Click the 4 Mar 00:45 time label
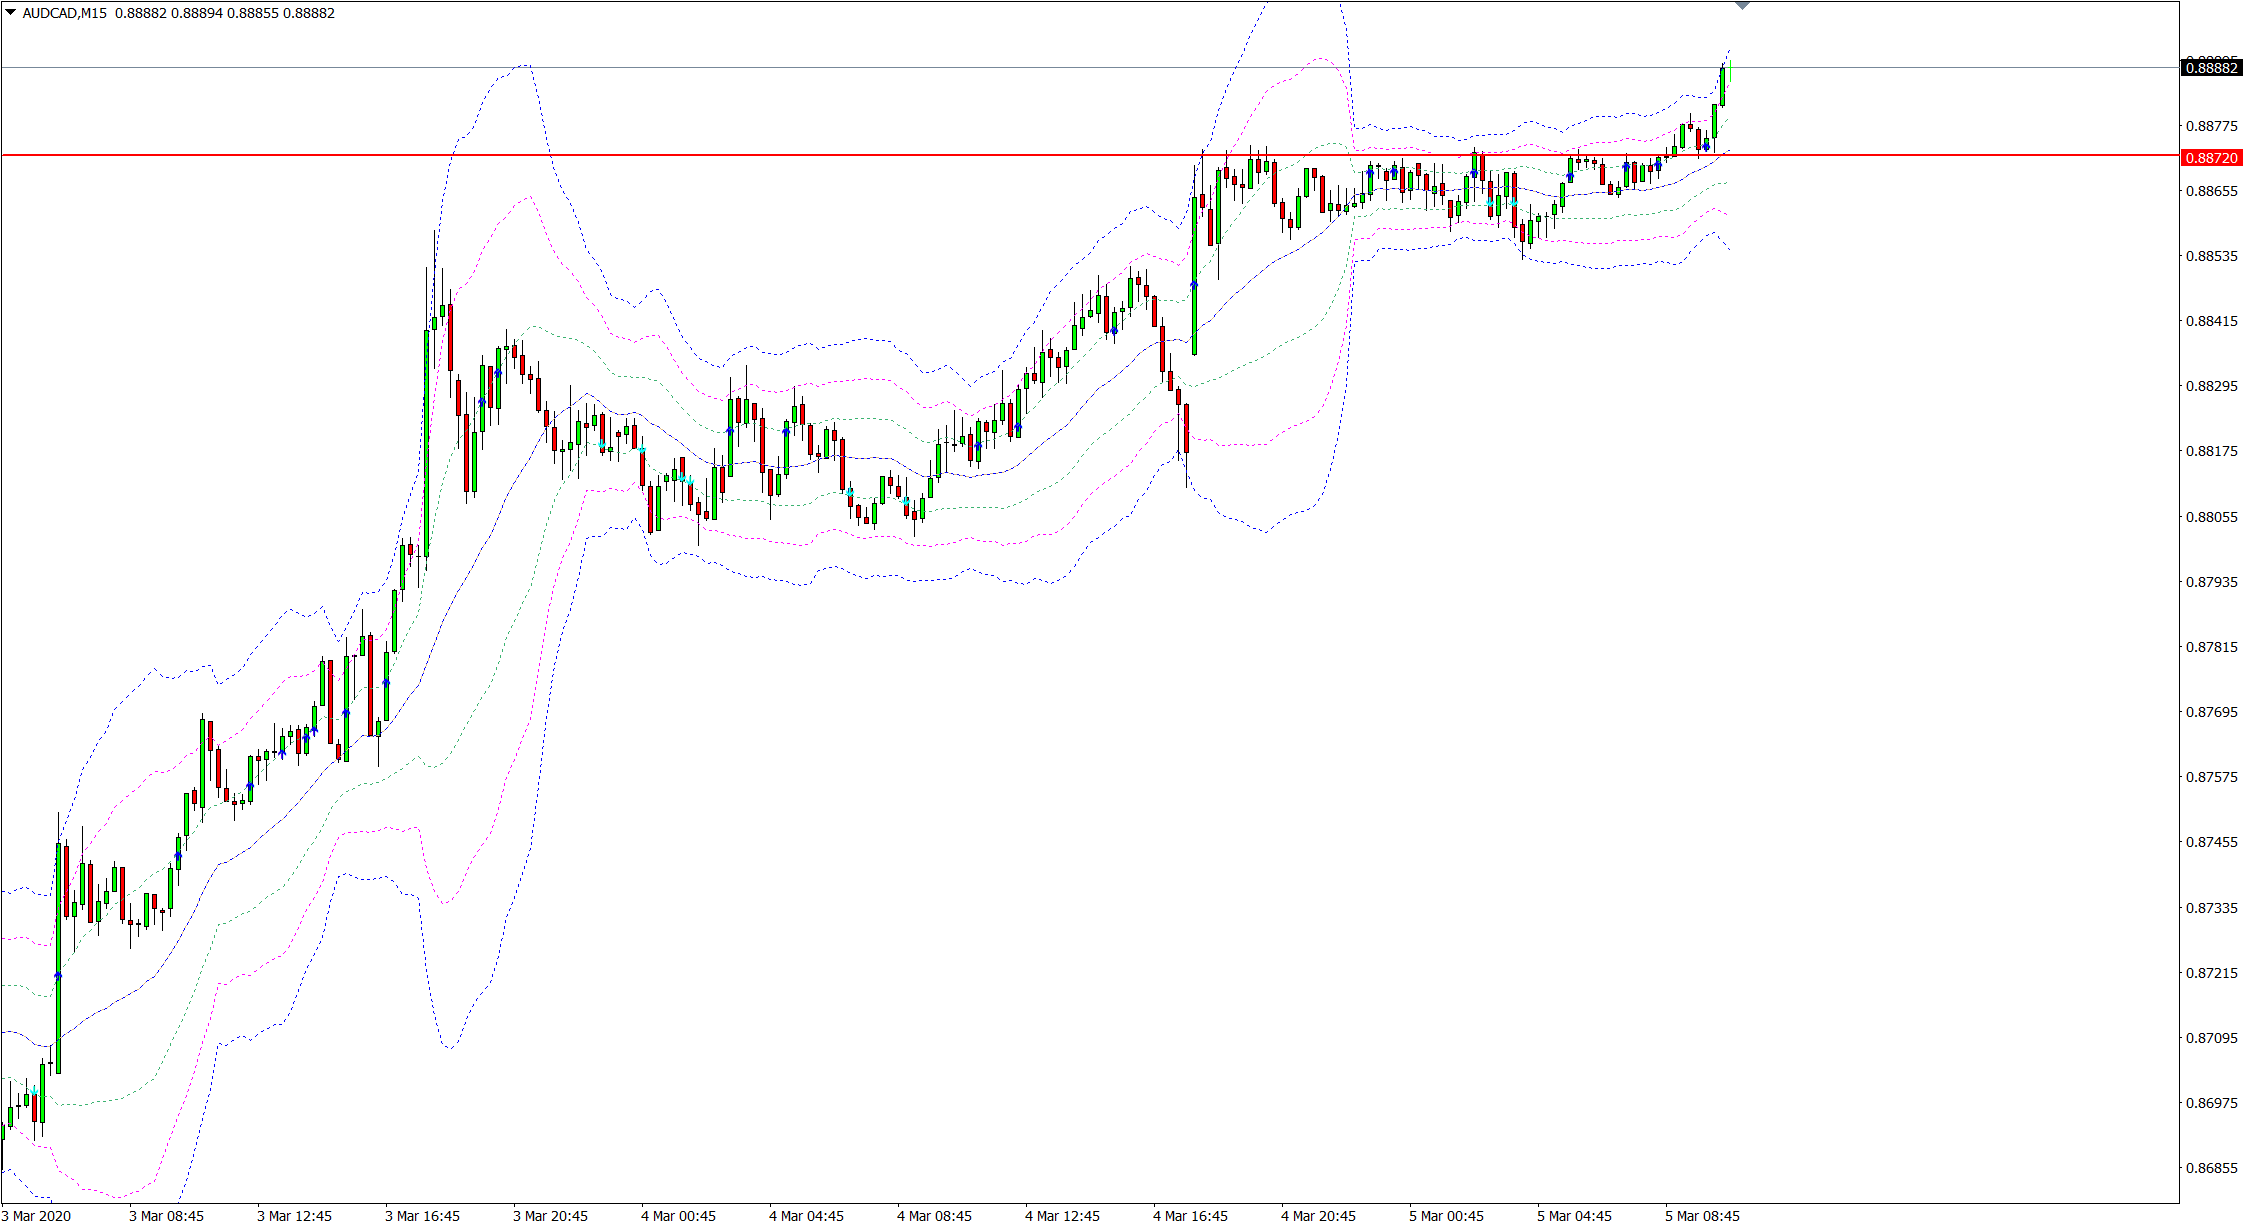2250x1228 pixels. coord(678,1216)
